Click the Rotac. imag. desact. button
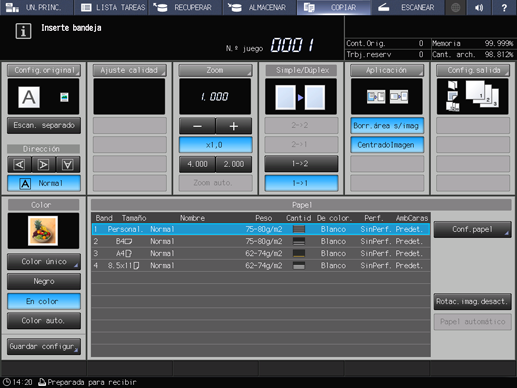This screenshot has height=388, width=517. pos(472,302)
